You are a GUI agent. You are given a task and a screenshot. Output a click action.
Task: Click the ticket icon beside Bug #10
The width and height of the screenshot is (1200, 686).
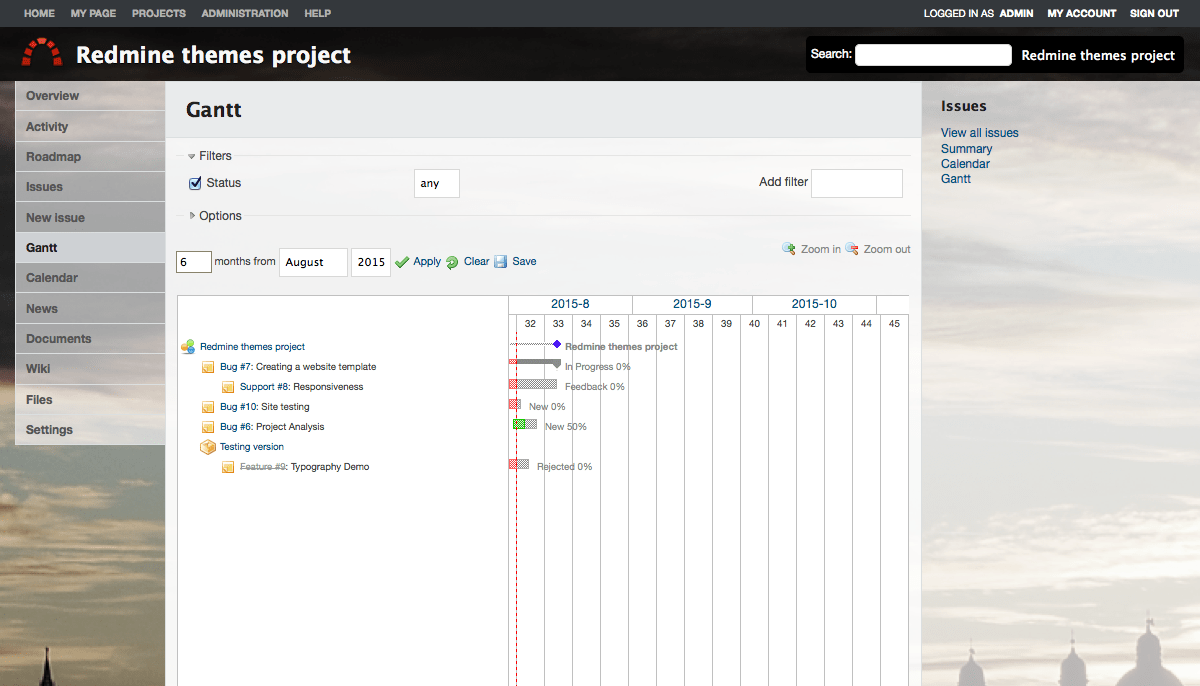[208, 407]
